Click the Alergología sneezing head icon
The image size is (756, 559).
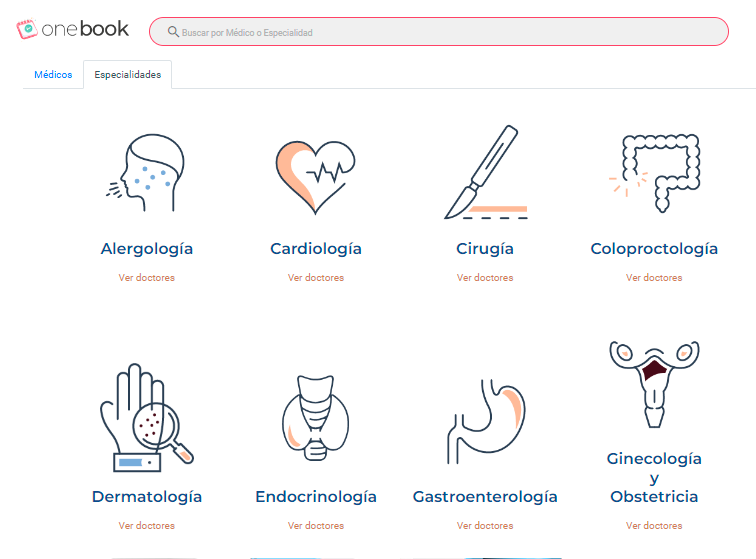(146, 173)
